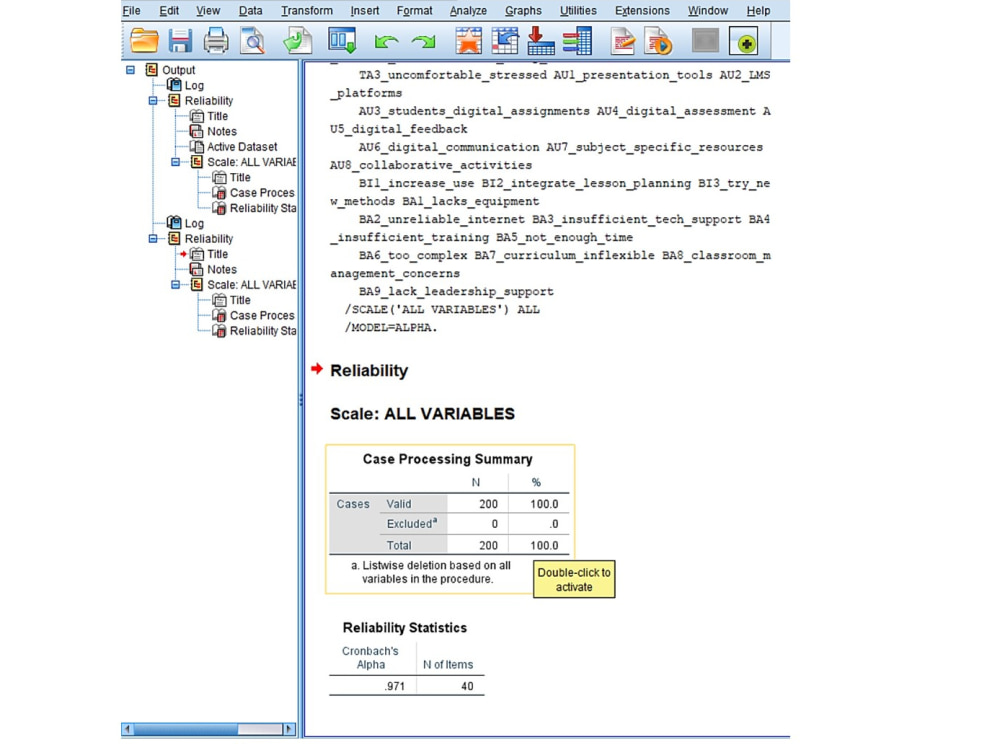Click the Go to Case toolbar icon

click(x=505, y=41)
